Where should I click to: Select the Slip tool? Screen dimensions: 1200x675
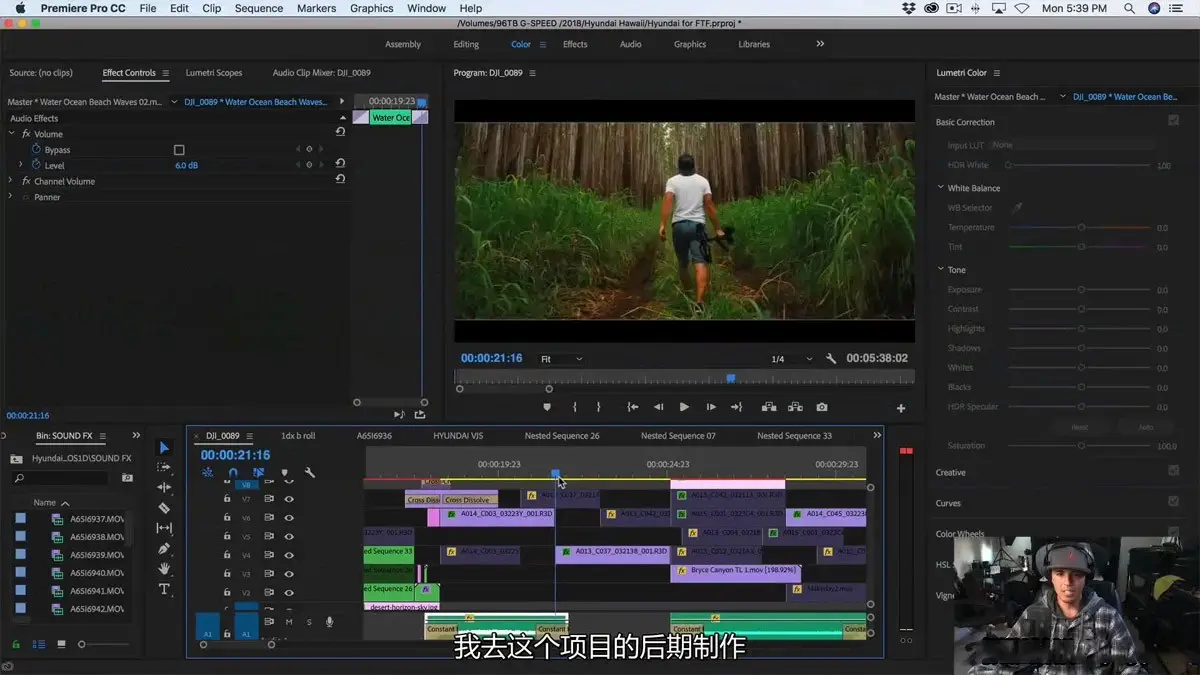164,528
